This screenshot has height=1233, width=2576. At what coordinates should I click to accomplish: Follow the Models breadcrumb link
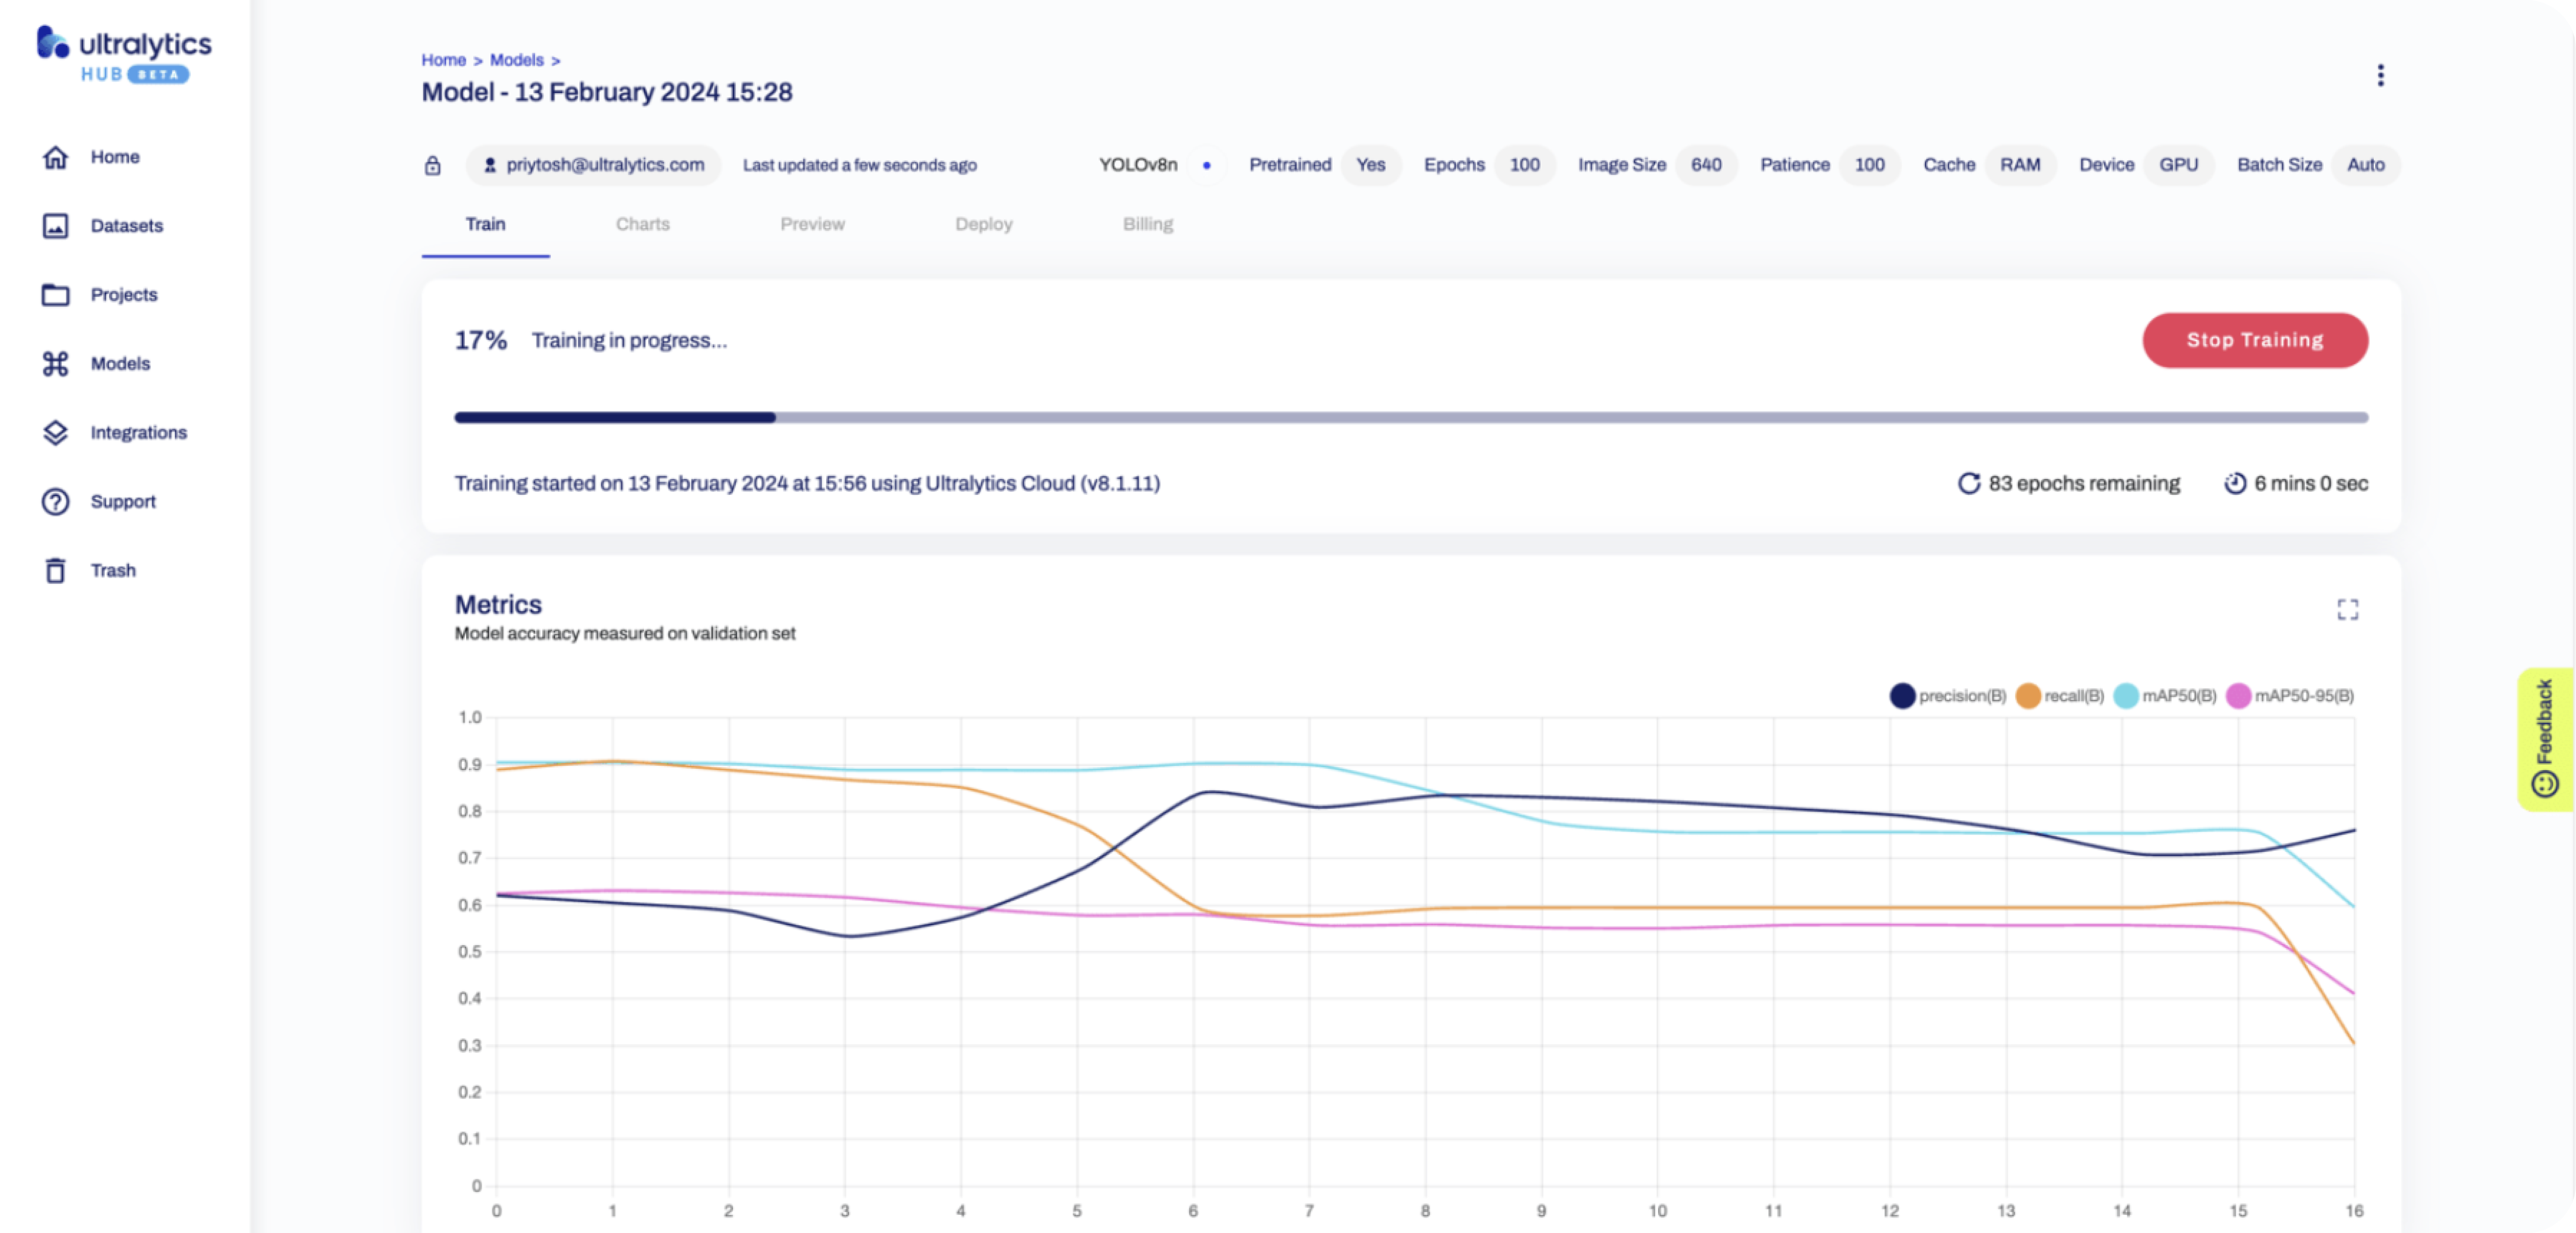[x=517, y=60]
